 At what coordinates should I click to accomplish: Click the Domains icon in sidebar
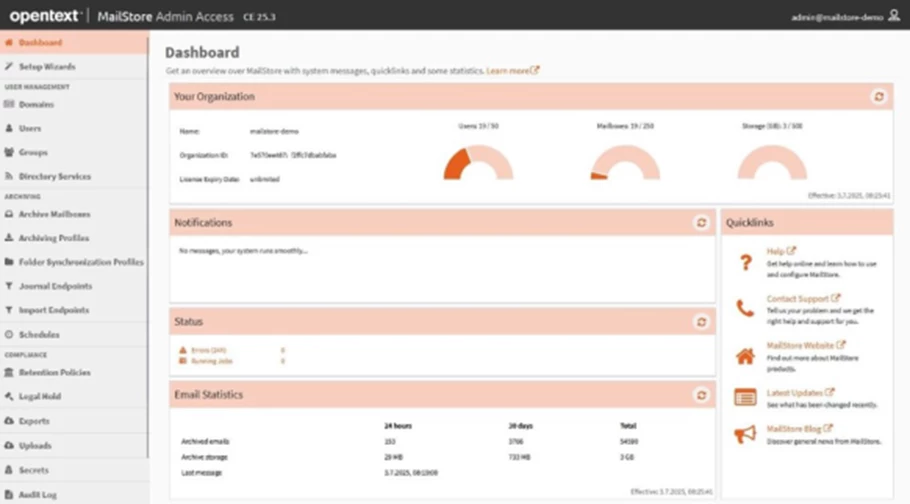9,104
